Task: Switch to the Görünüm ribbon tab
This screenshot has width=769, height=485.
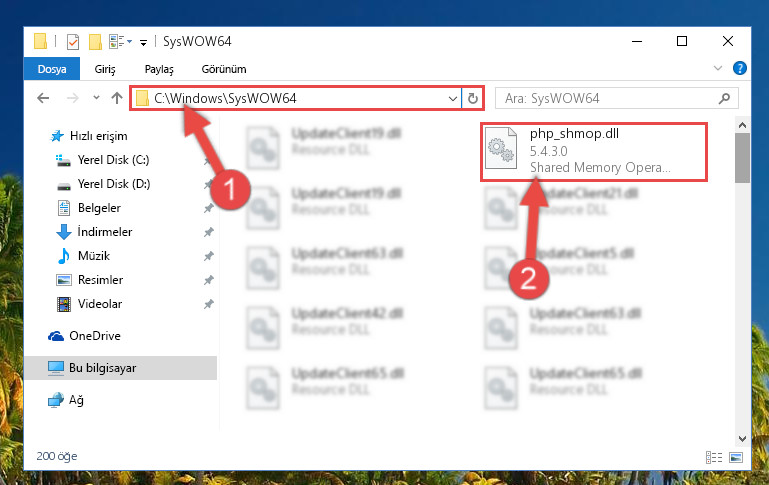Action: click(224, 69)
